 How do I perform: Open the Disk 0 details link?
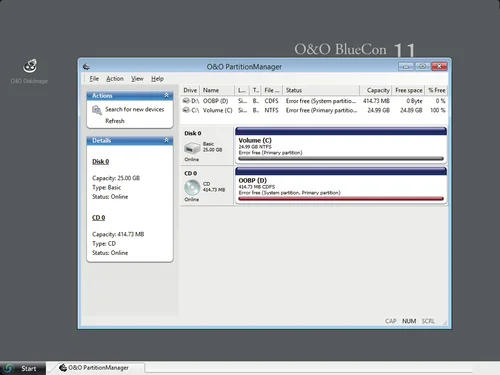[101, 161]
